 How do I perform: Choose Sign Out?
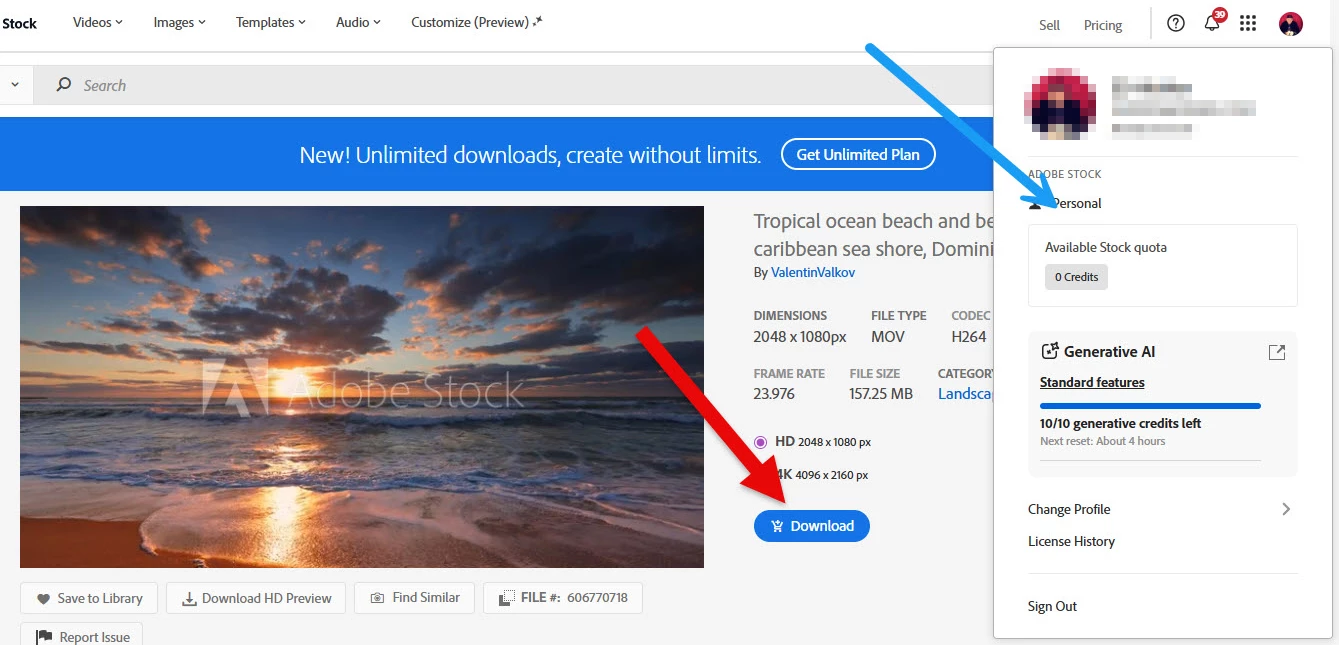(x=1052, y=606)
